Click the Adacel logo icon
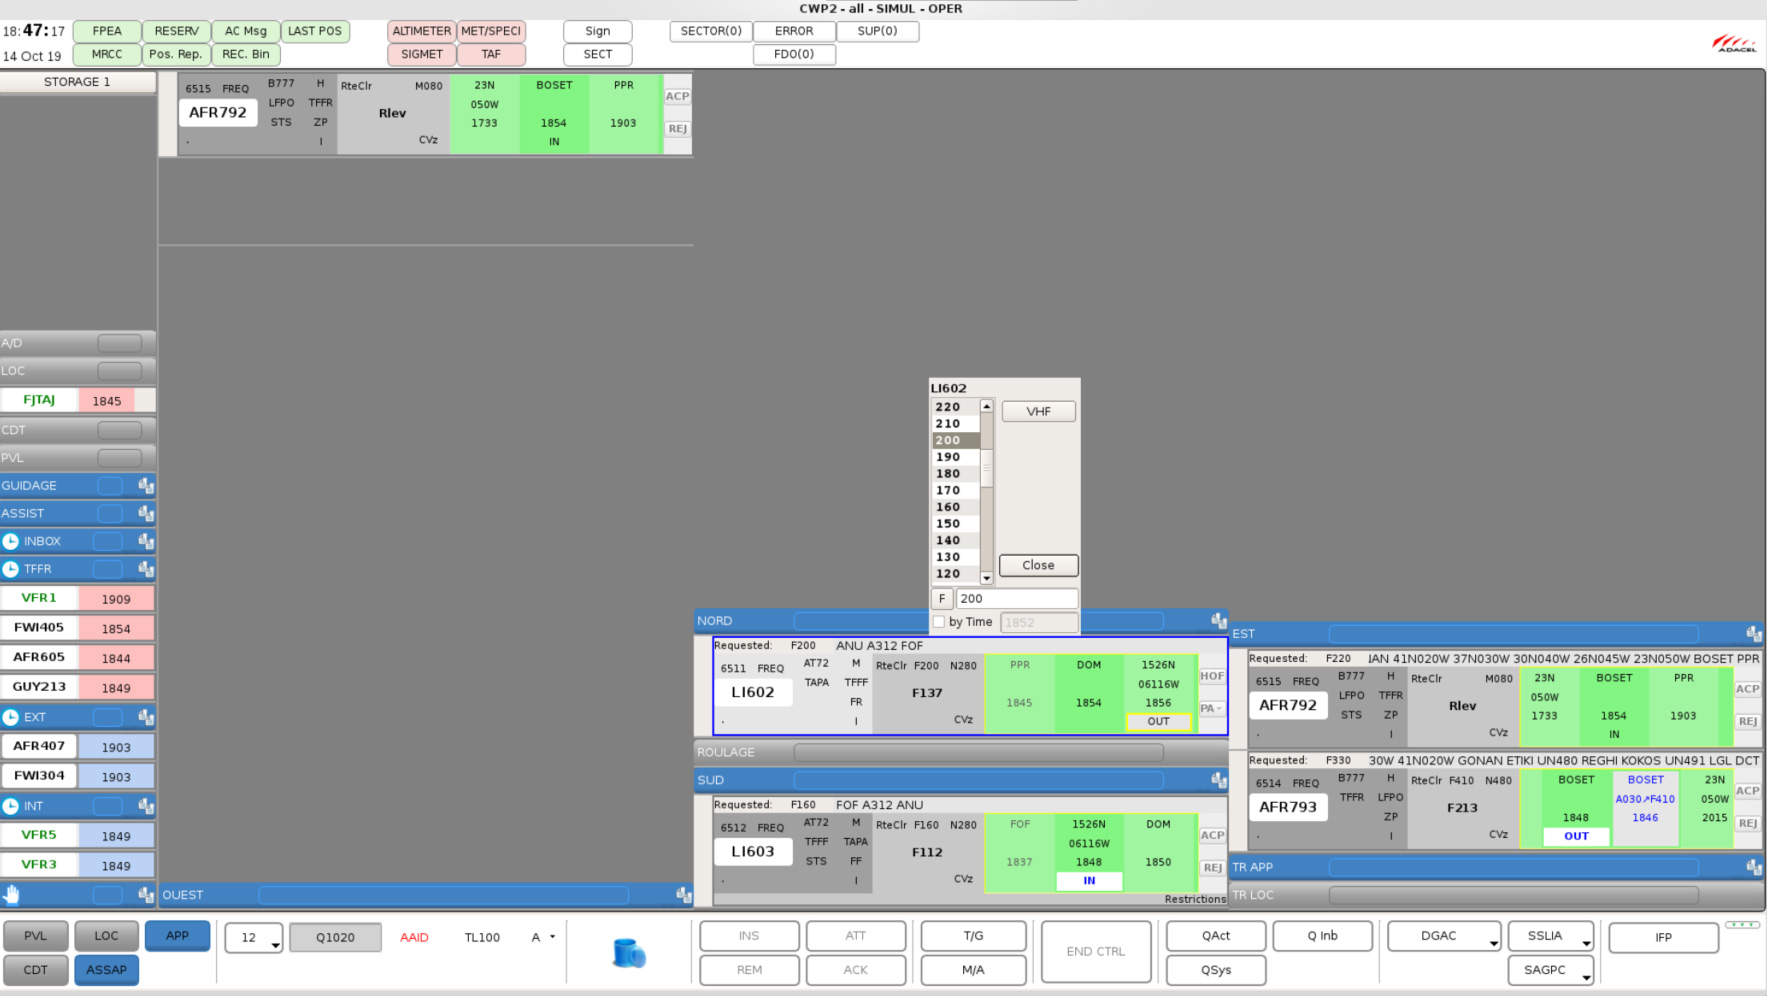 click(x=1734, y=44)
